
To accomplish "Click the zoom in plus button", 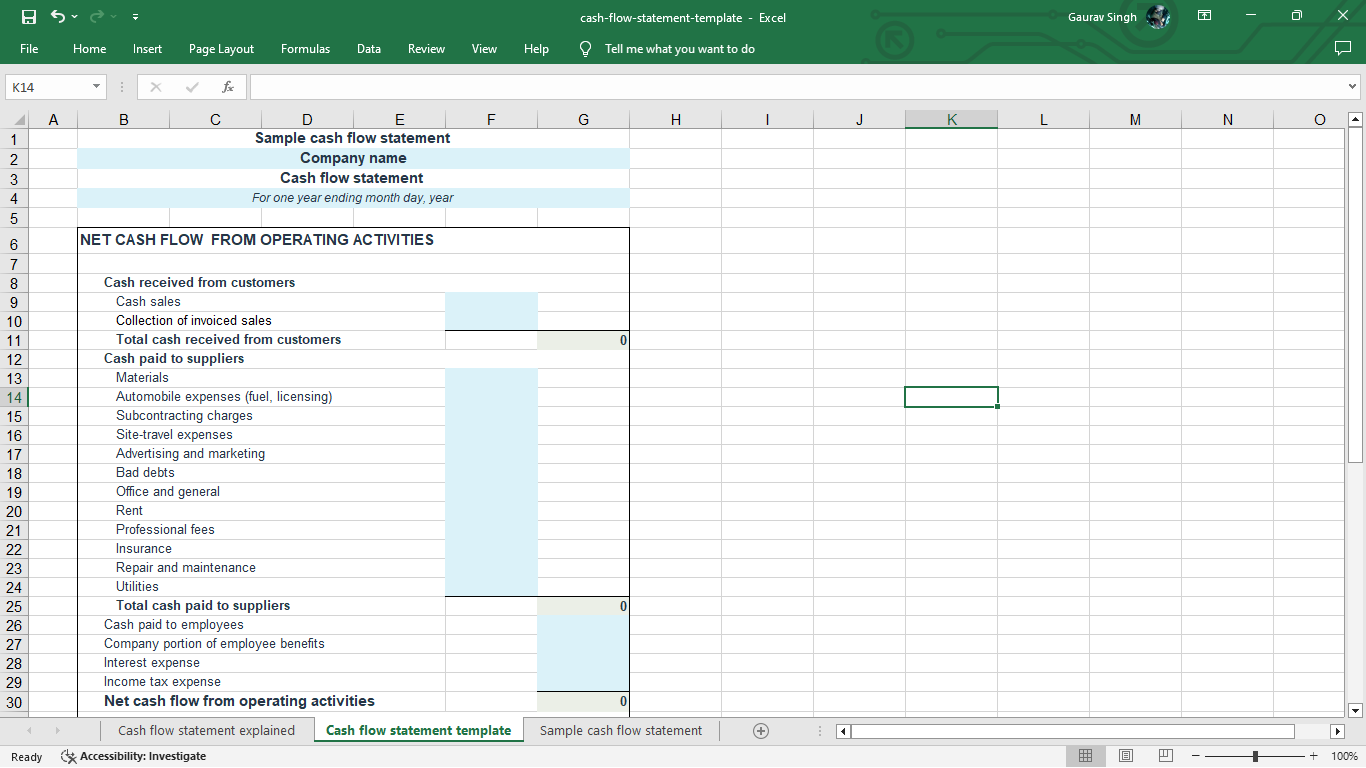I will pyautogui.click(x=1314, y=756).
